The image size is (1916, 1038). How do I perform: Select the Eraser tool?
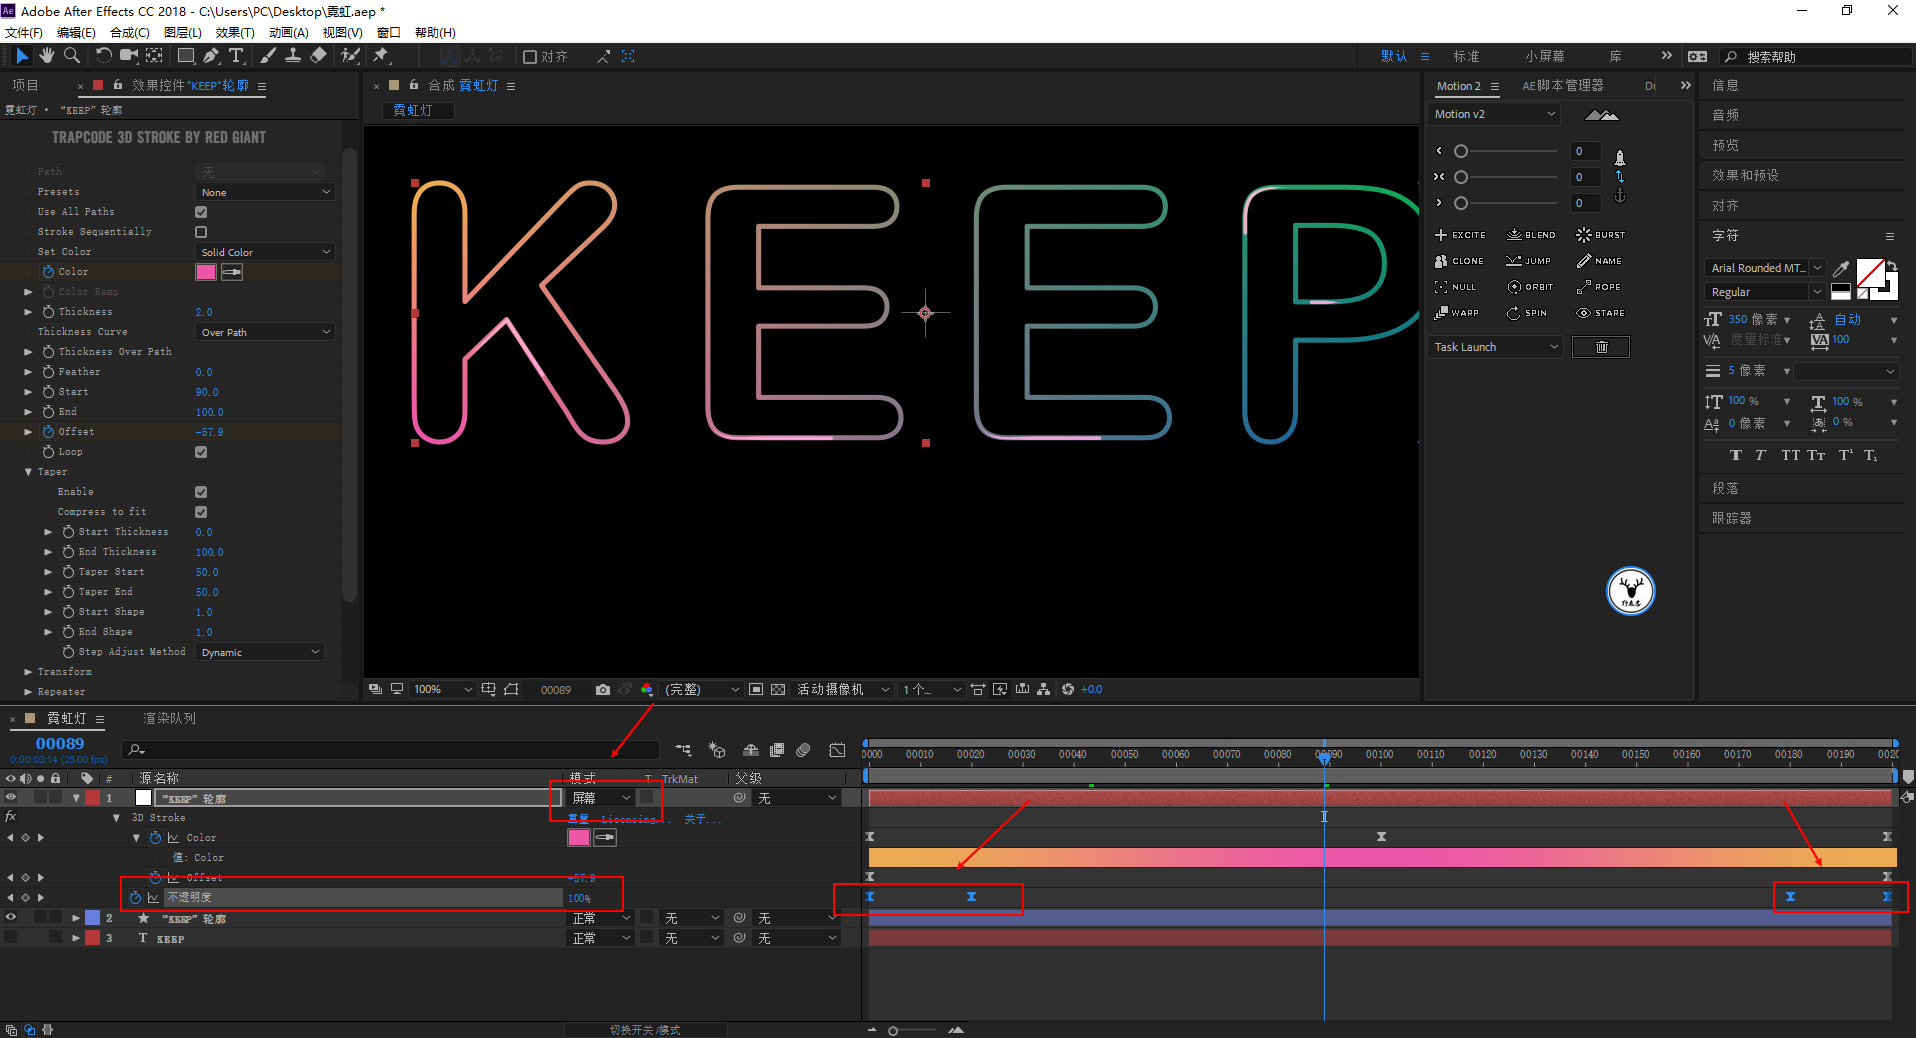[x=318, y=56]
